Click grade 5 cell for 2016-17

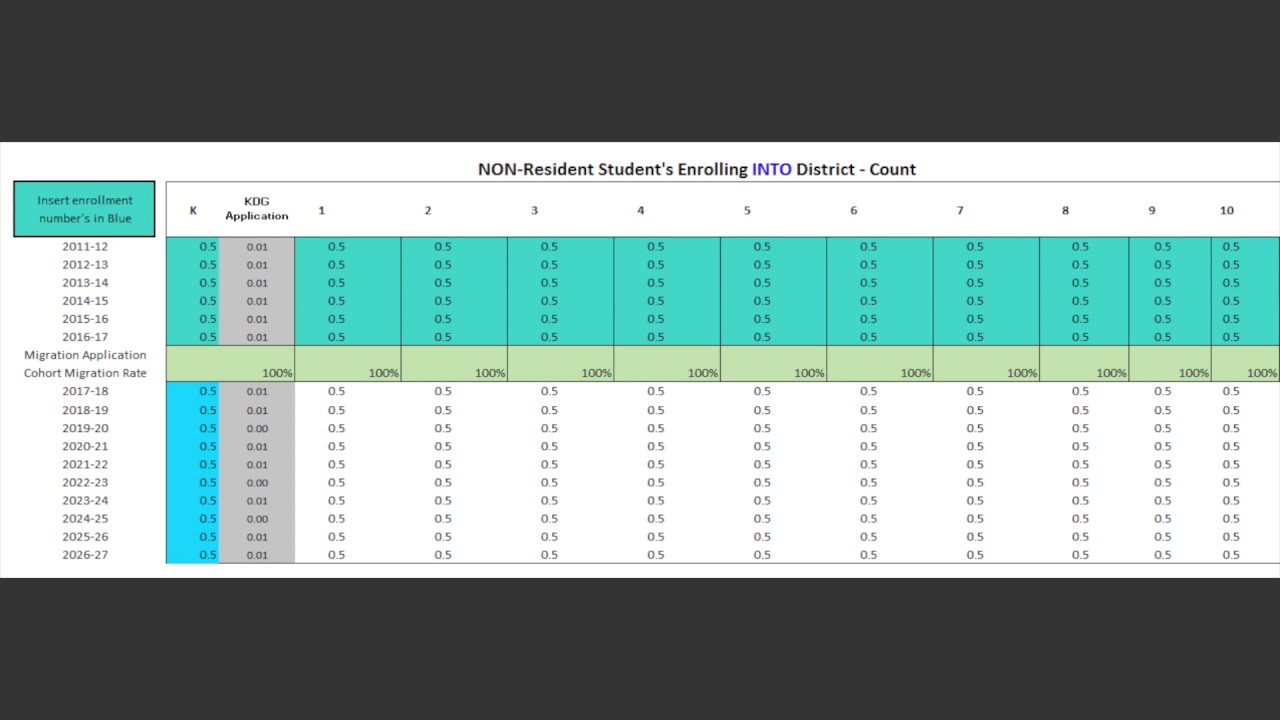tap(774, 337)
